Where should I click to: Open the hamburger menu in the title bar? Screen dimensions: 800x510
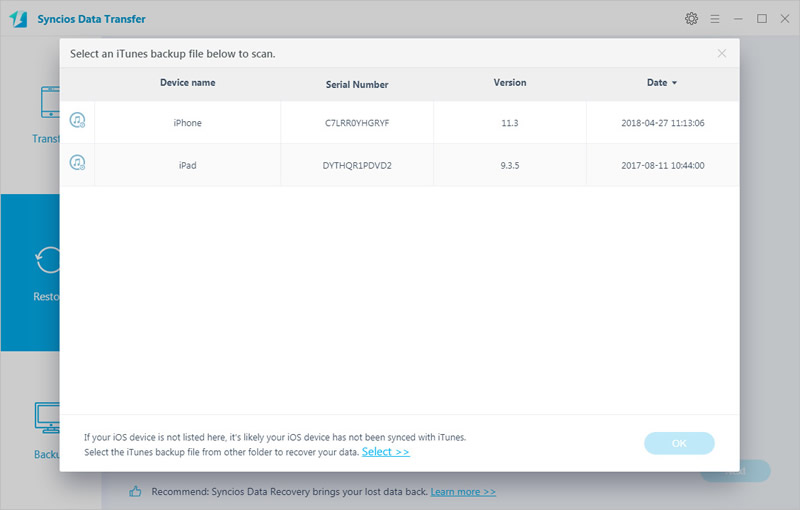(715, 19)
